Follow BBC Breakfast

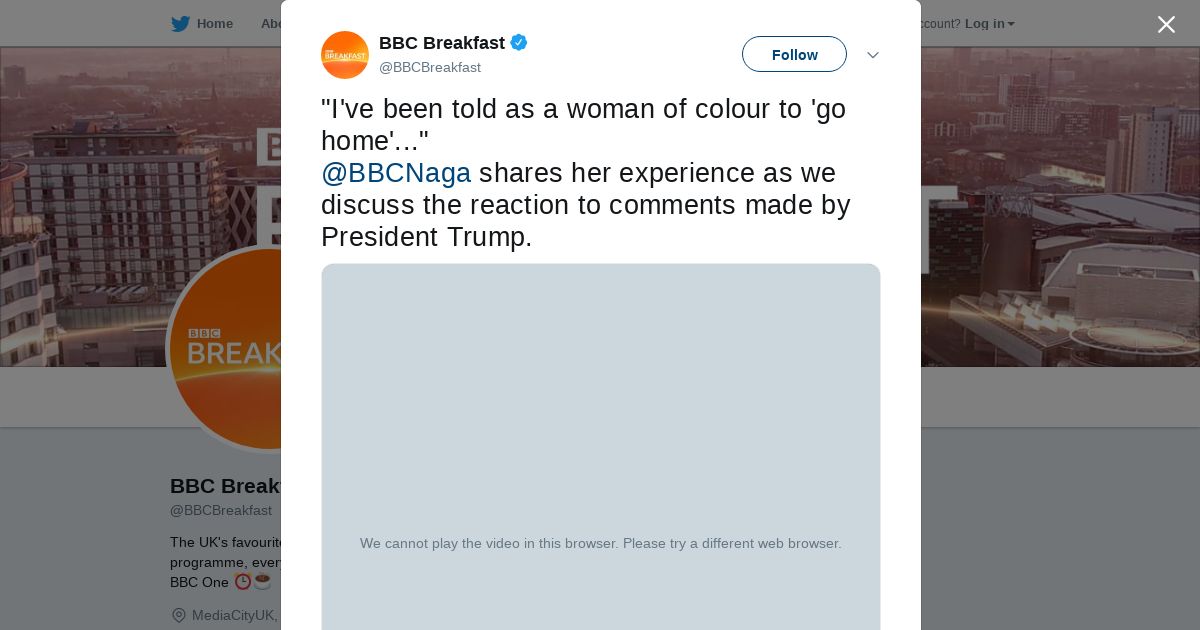(794, 55)
